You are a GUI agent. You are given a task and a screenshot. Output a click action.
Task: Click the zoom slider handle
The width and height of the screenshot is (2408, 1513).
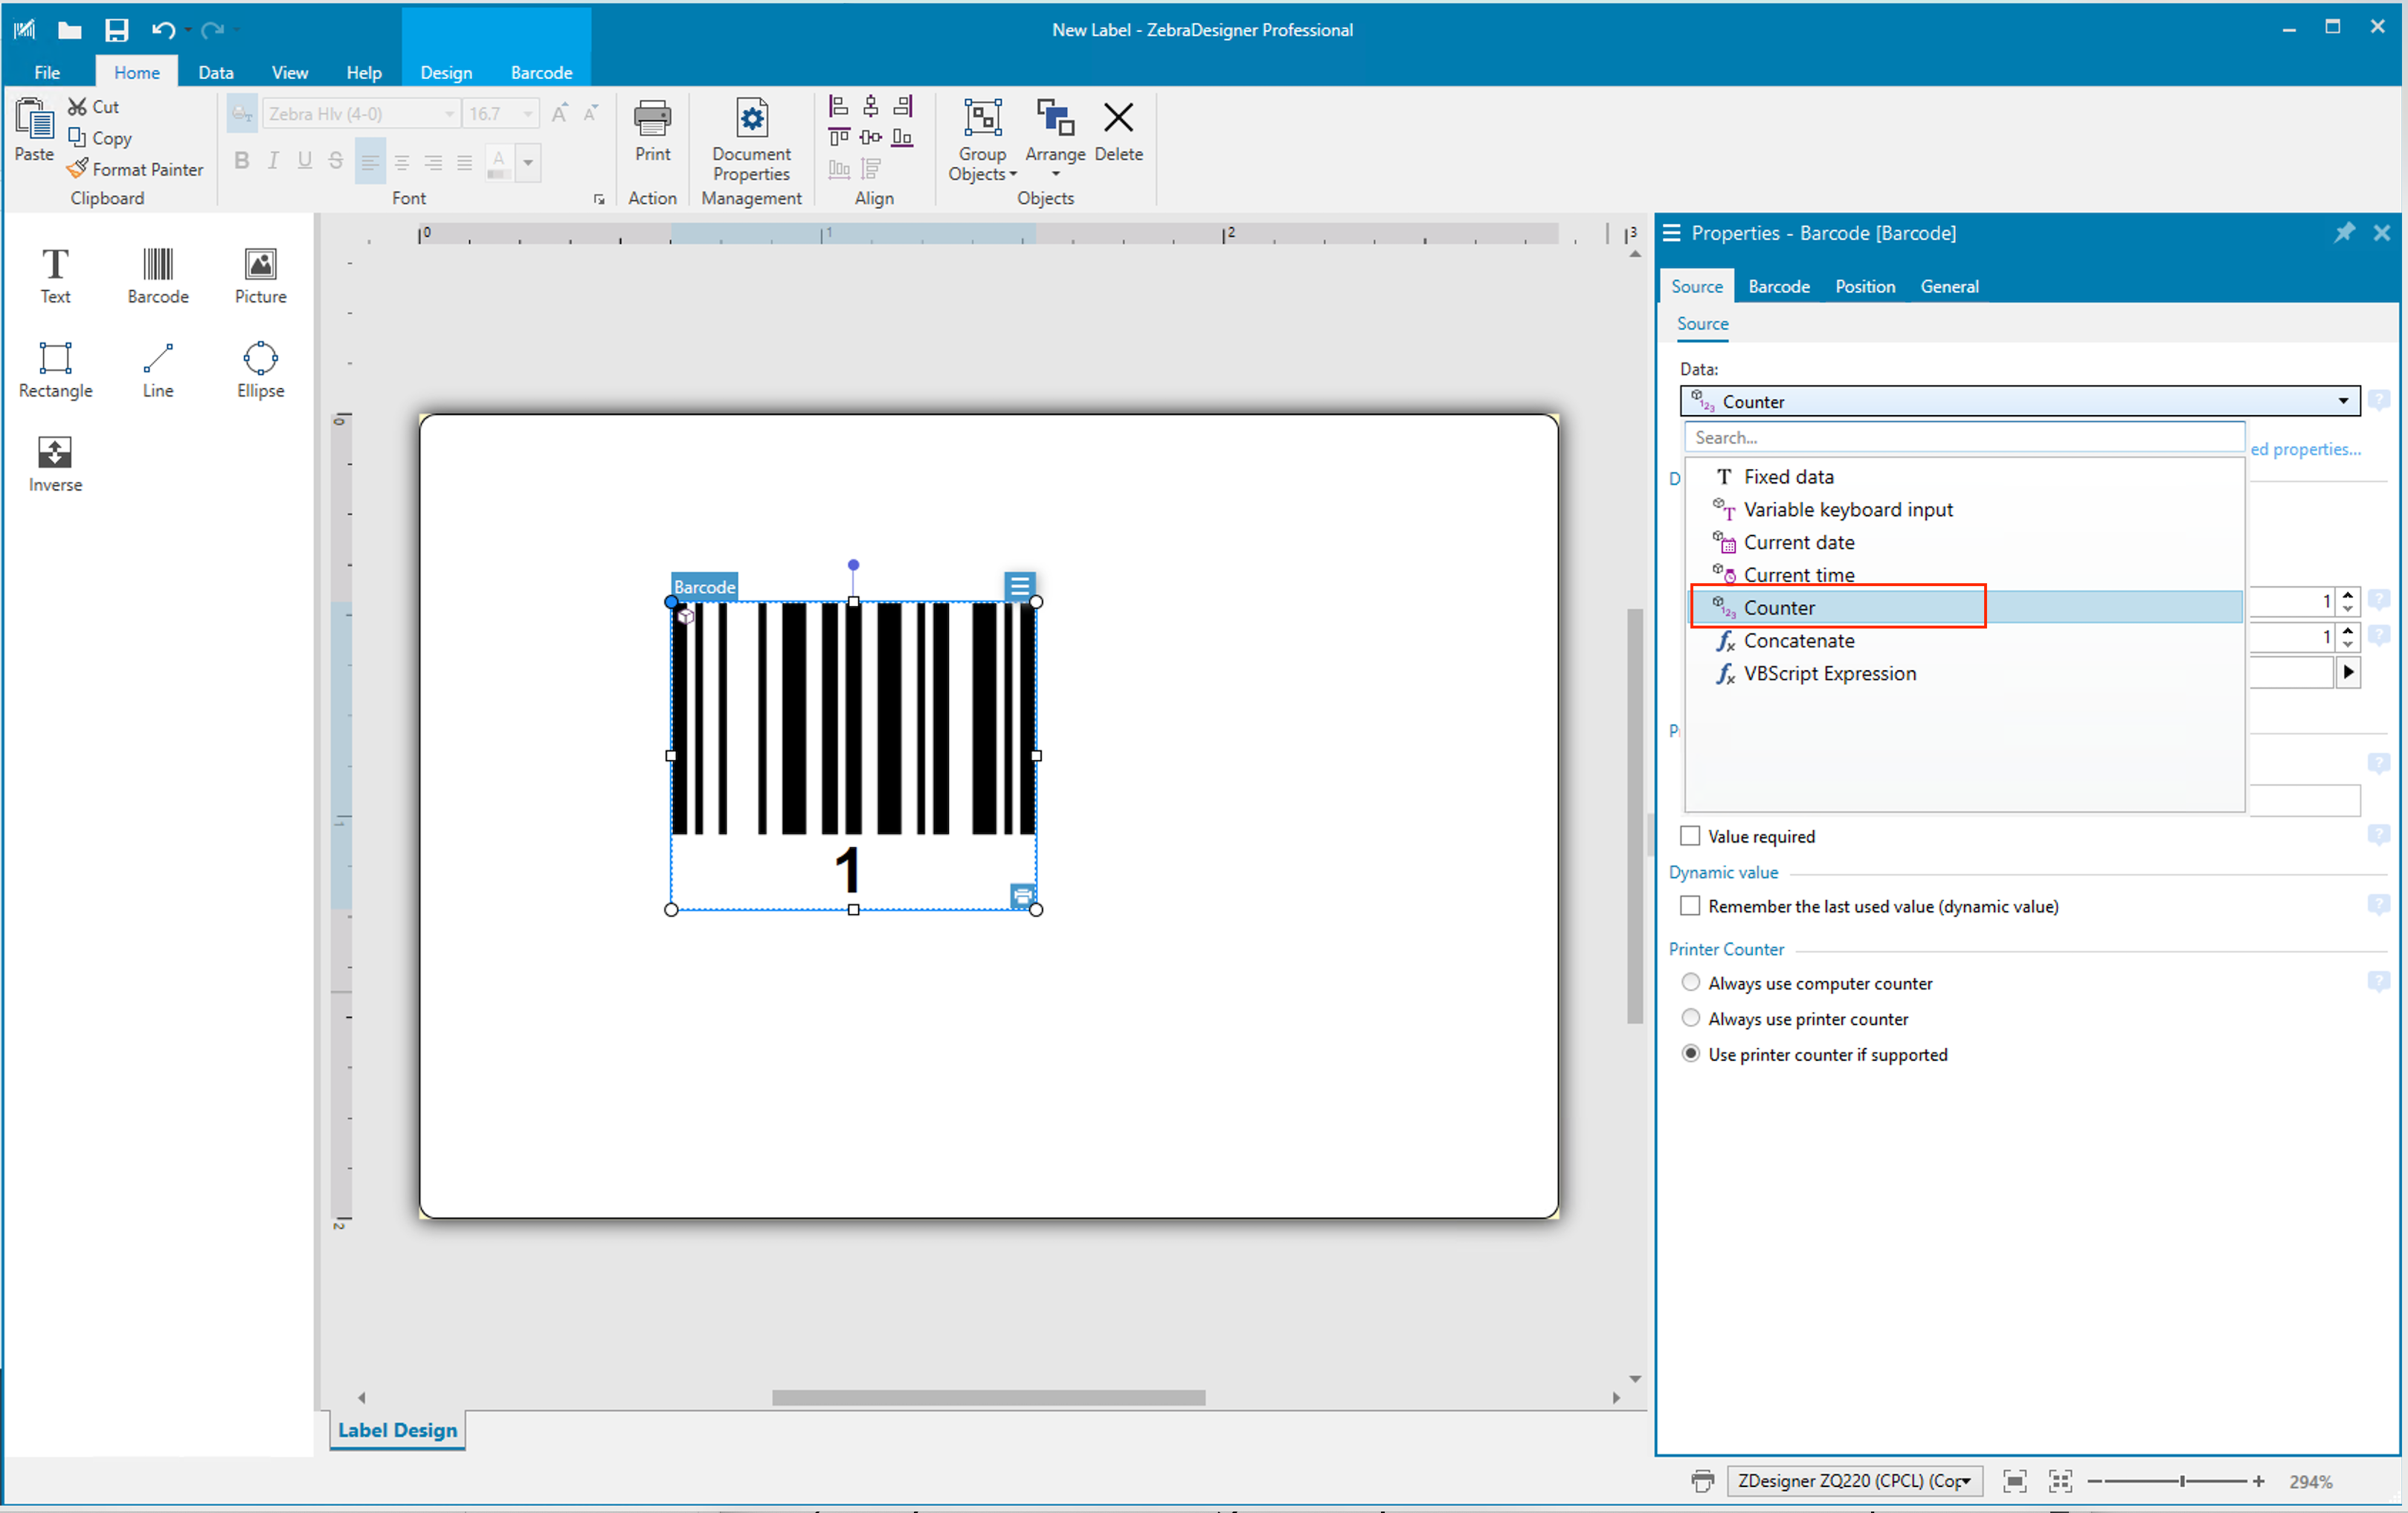2182,1481
